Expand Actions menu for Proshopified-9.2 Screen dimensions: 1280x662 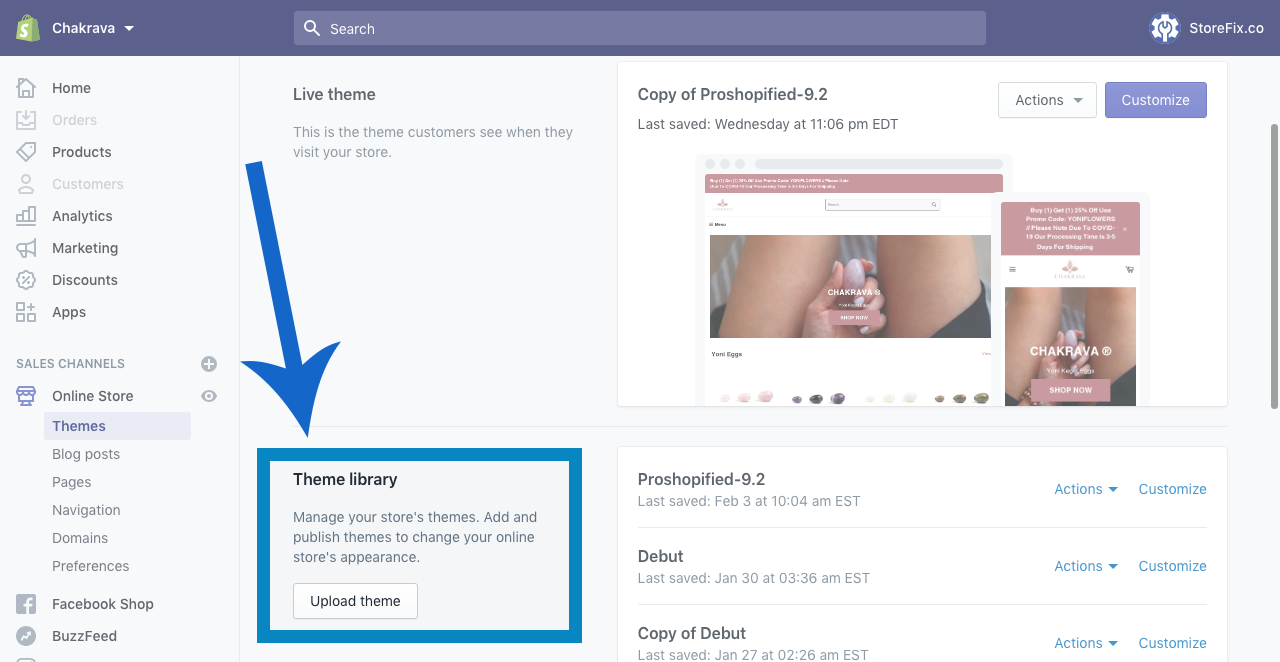click(x=1086, y=489)
